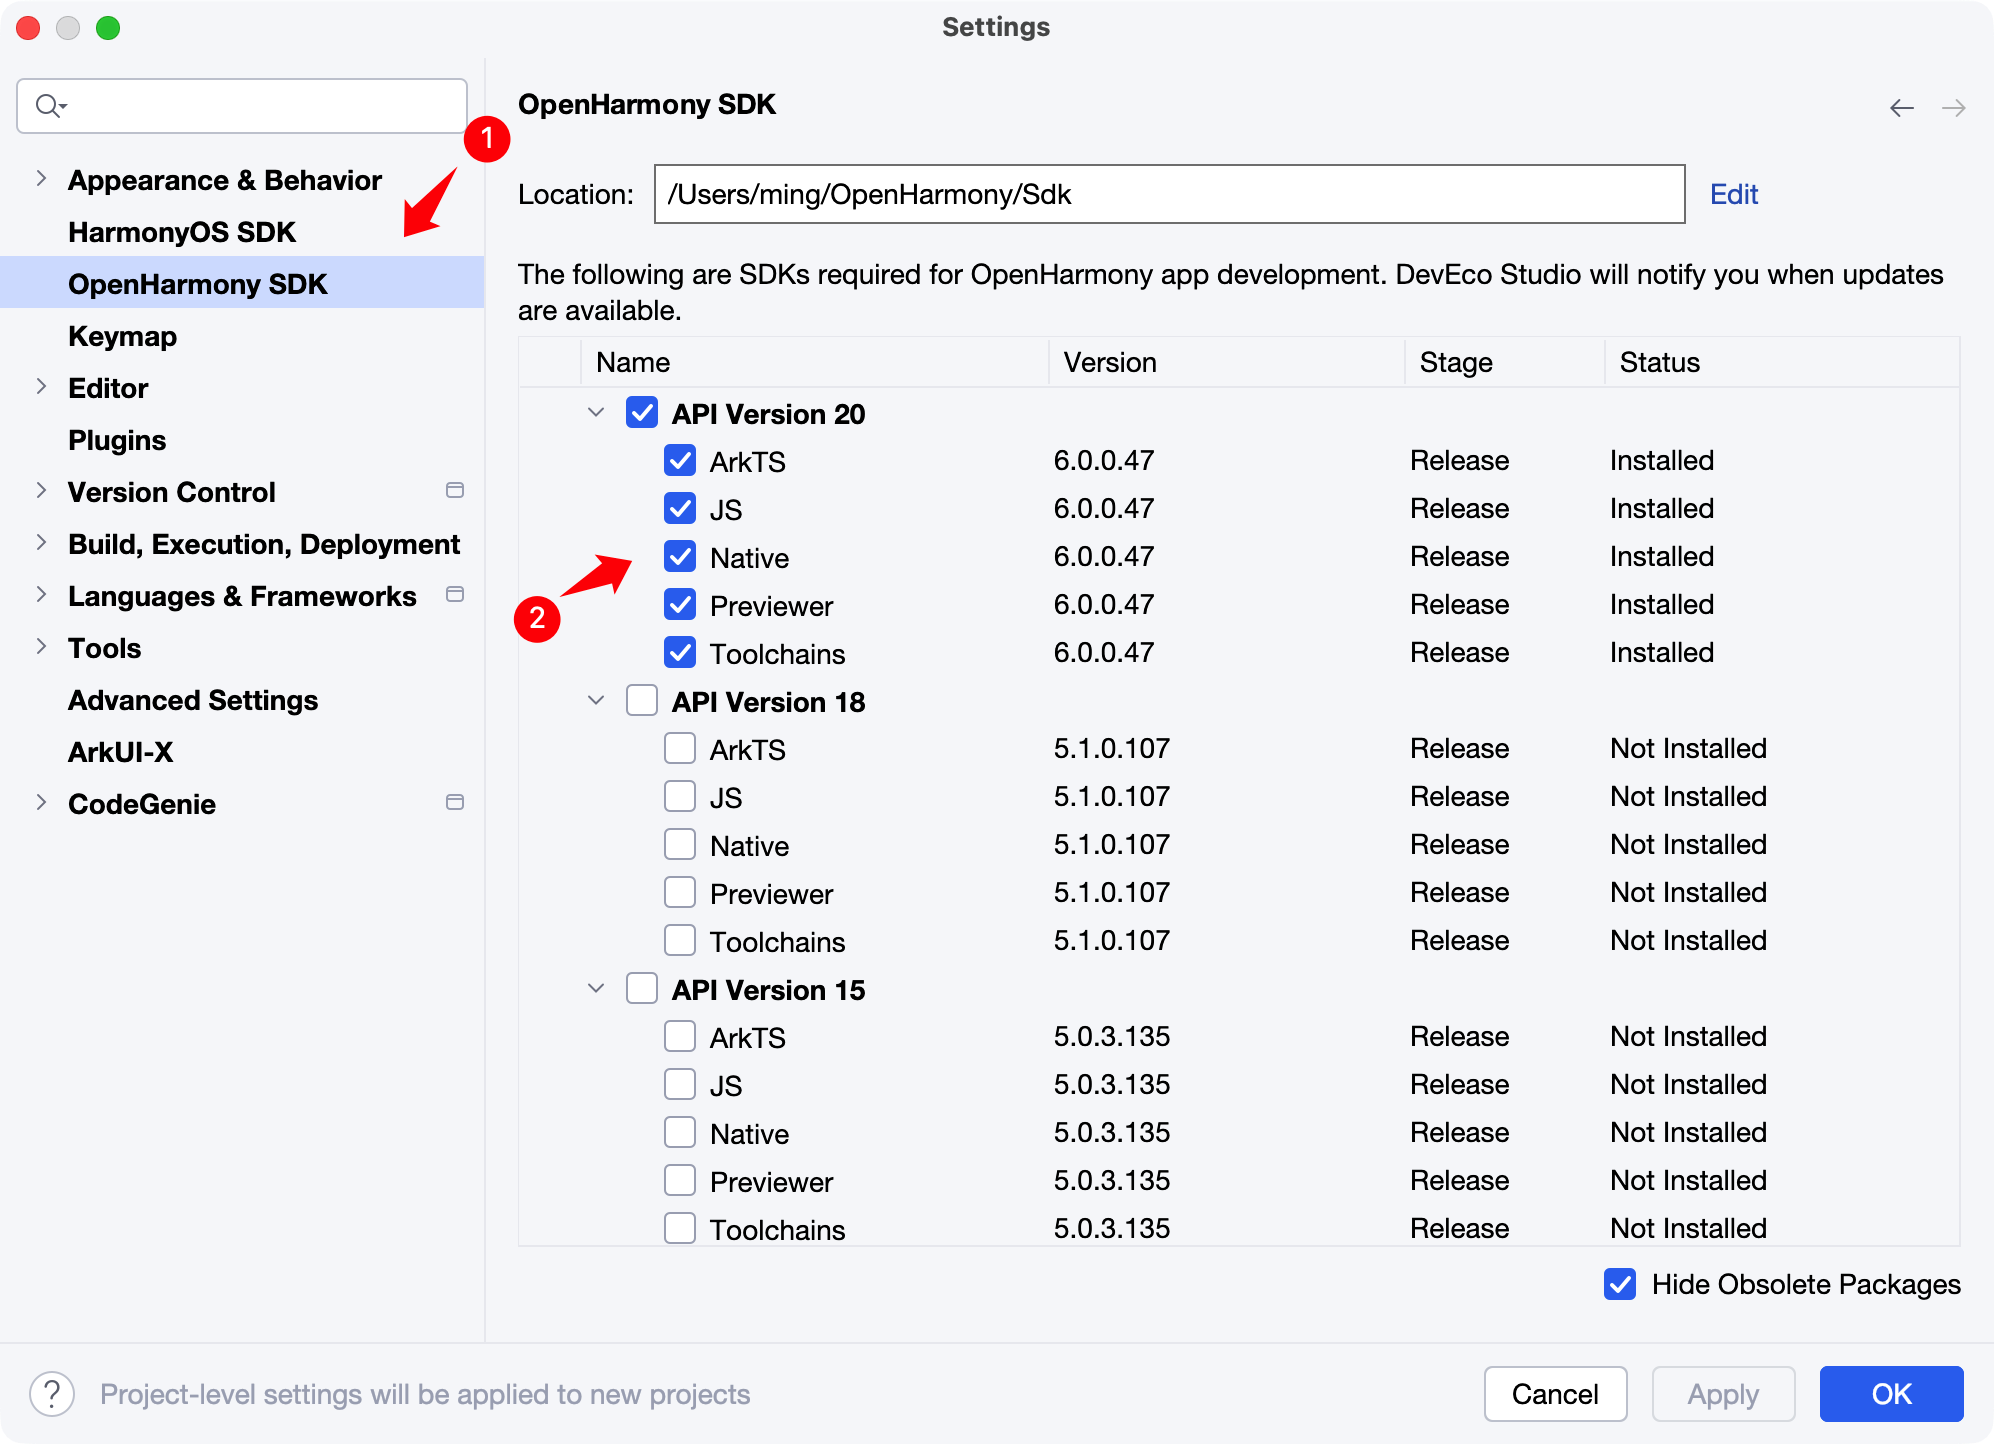This screenshot has width=1994, height=1444.
Task: Expand the CodeGenie settings section
Action: coord(41,803)
